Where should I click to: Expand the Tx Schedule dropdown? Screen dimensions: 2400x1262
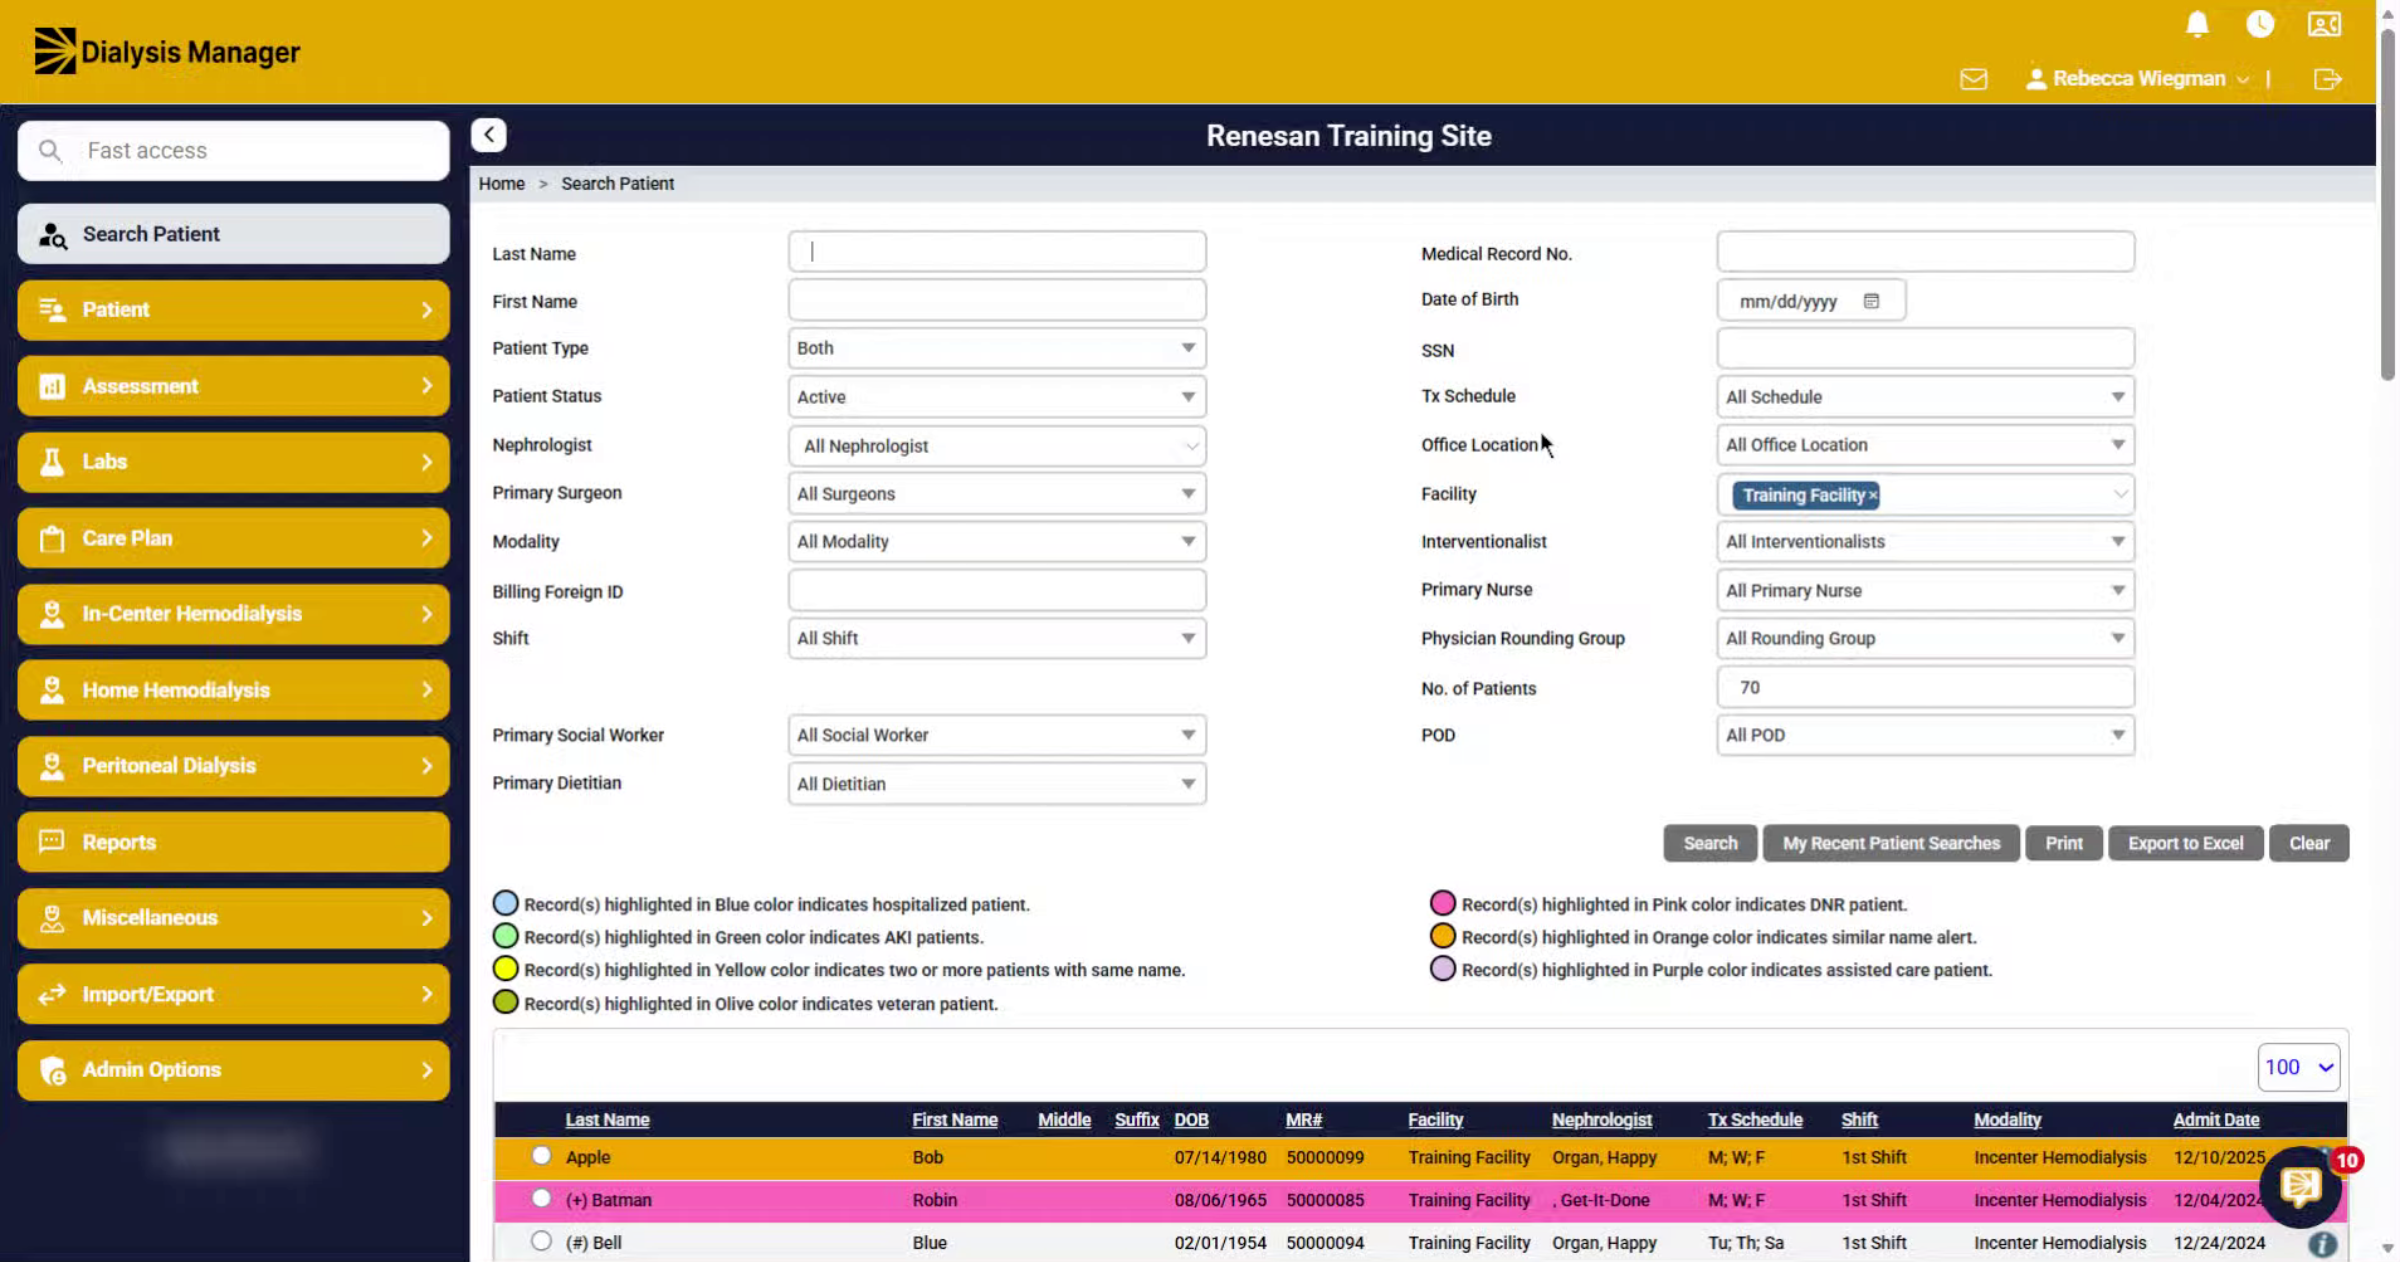[1925, 397]
